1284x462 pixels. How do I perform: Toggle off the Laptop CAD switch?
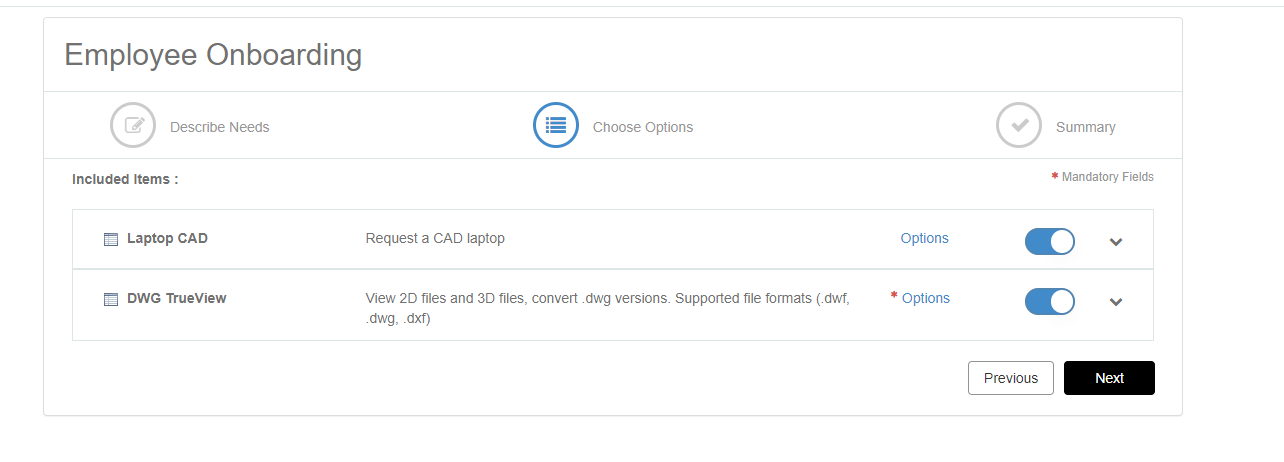(x=1049, y=241)
